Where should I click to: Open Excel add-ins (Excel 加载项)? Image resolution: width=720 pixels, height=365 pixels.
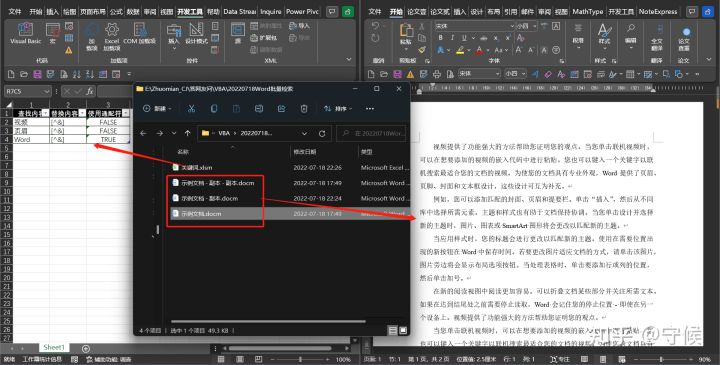pos(112,36)
